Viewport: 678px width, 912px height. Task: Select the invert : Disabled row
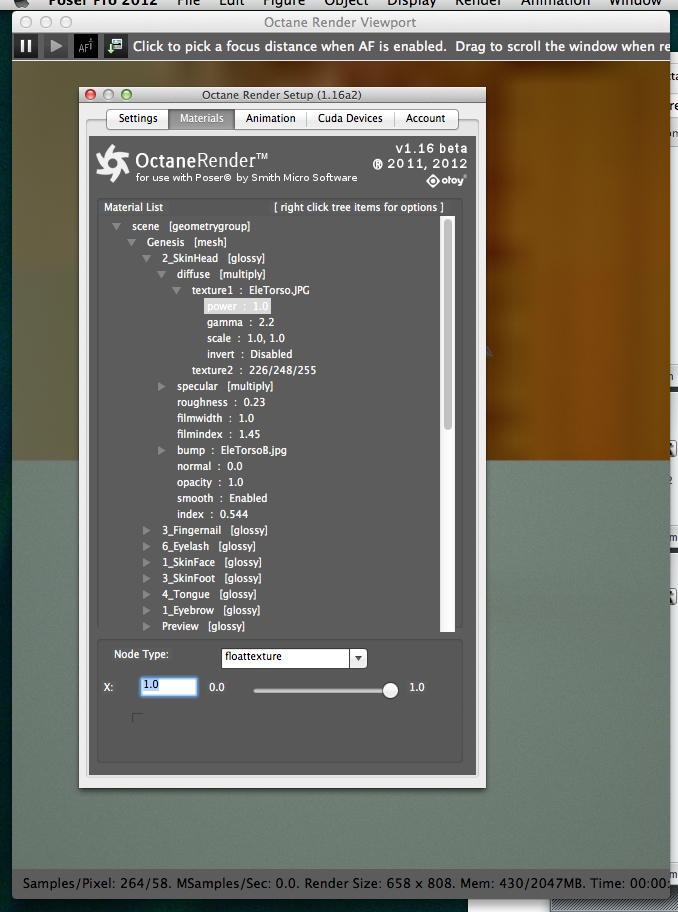point(249,354)
